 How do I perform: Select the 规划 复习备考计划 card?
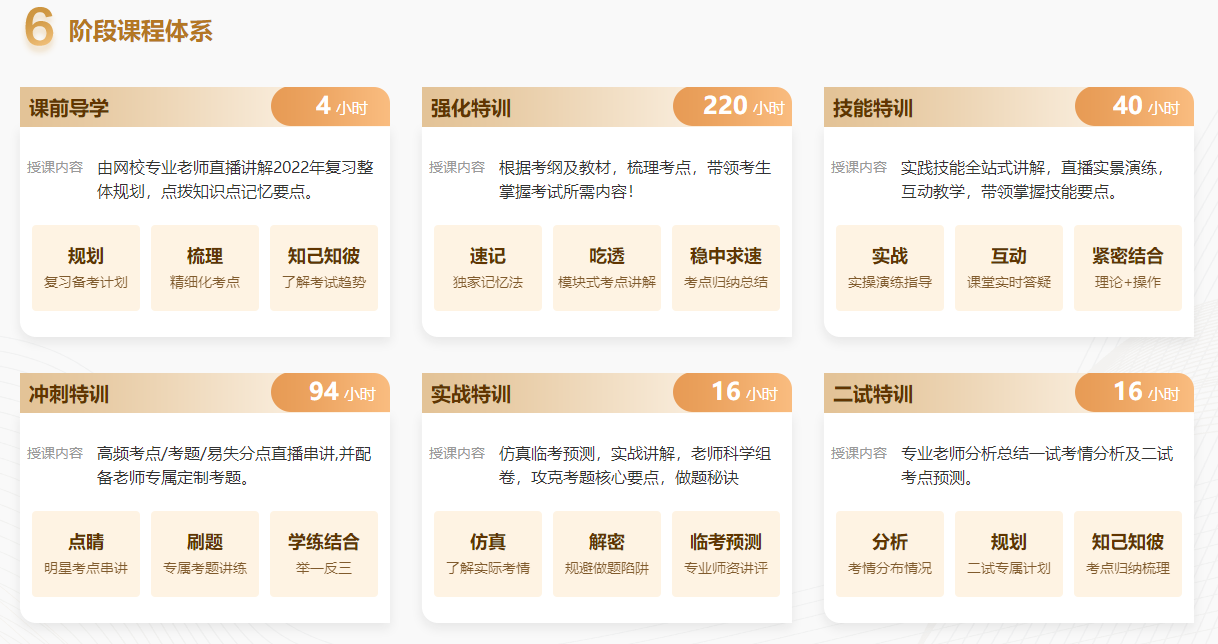tap(85, 267)
